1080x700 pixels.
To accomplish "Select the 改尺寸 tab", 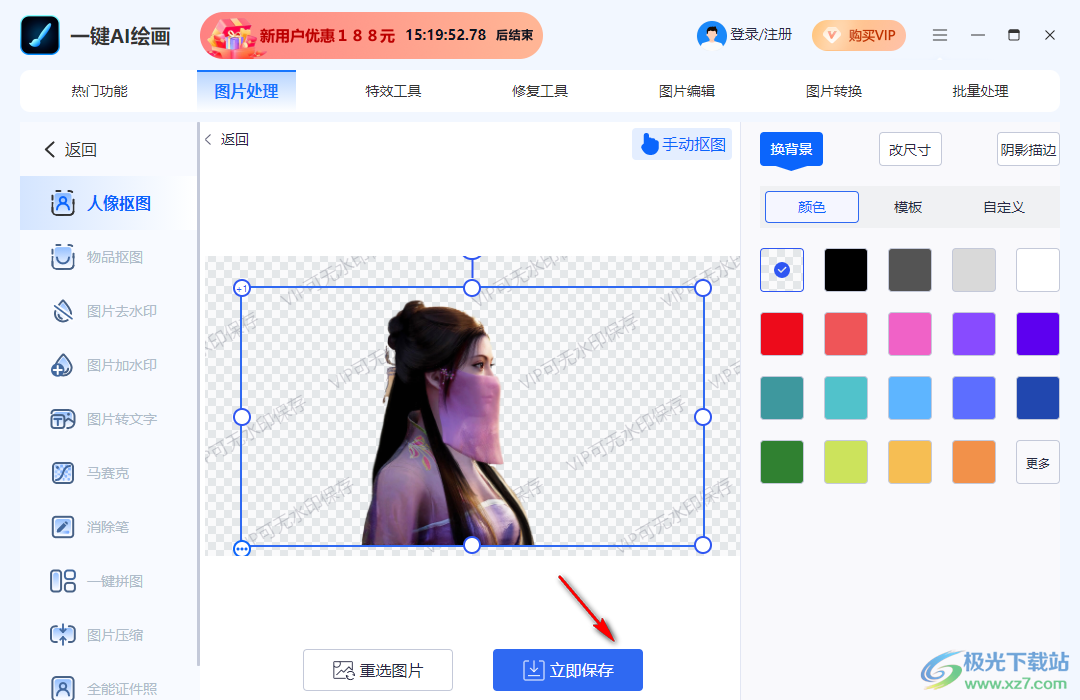I will pyautogui.click(x=910, y=150).
